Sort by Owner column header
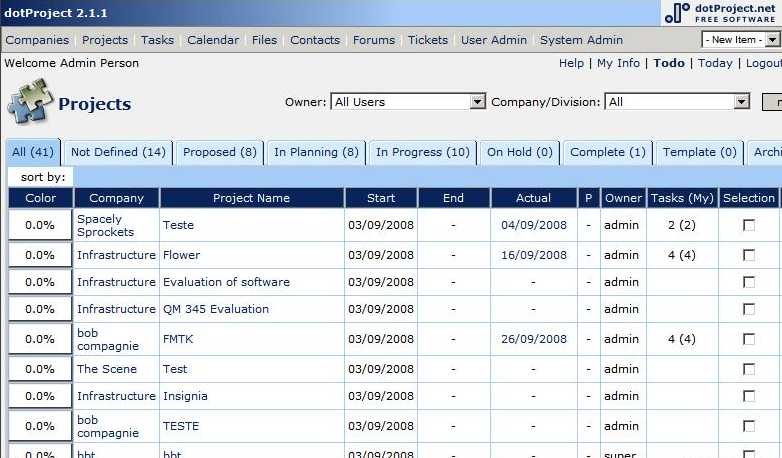The image size is (782, 458). (x=623, y=198)
